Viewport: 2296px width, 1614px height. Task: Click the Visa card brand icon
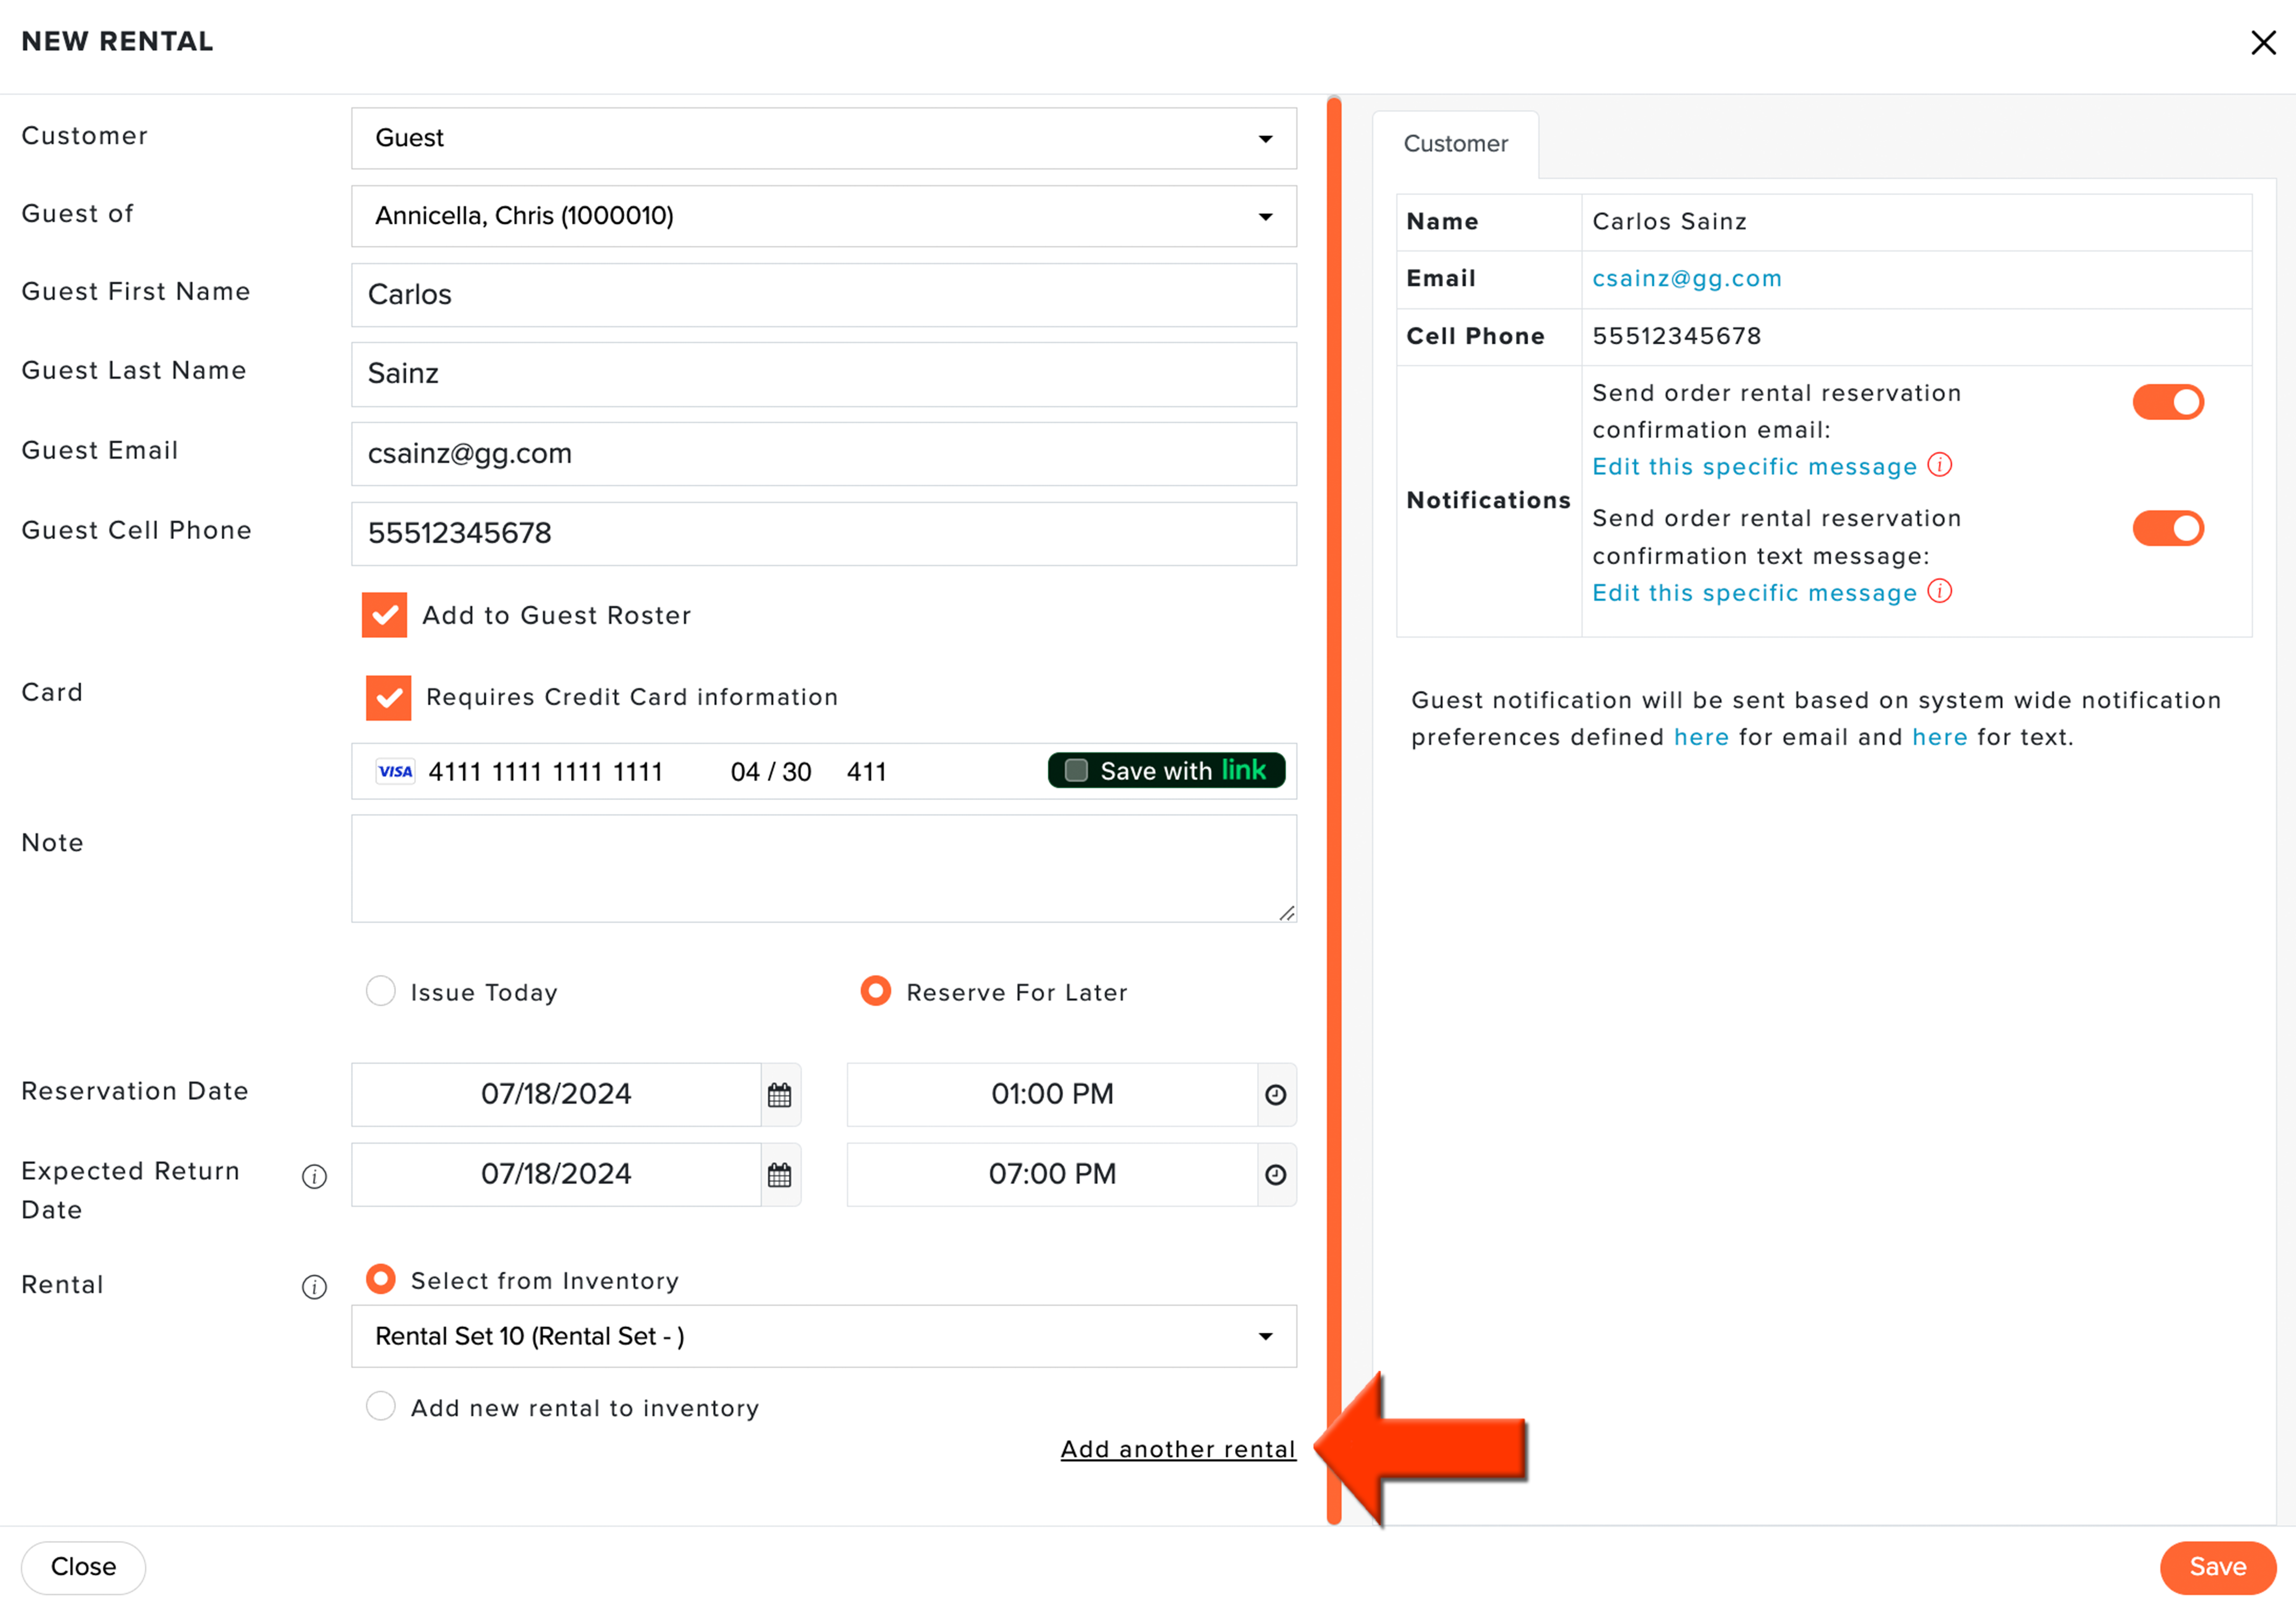coord(395,771)
